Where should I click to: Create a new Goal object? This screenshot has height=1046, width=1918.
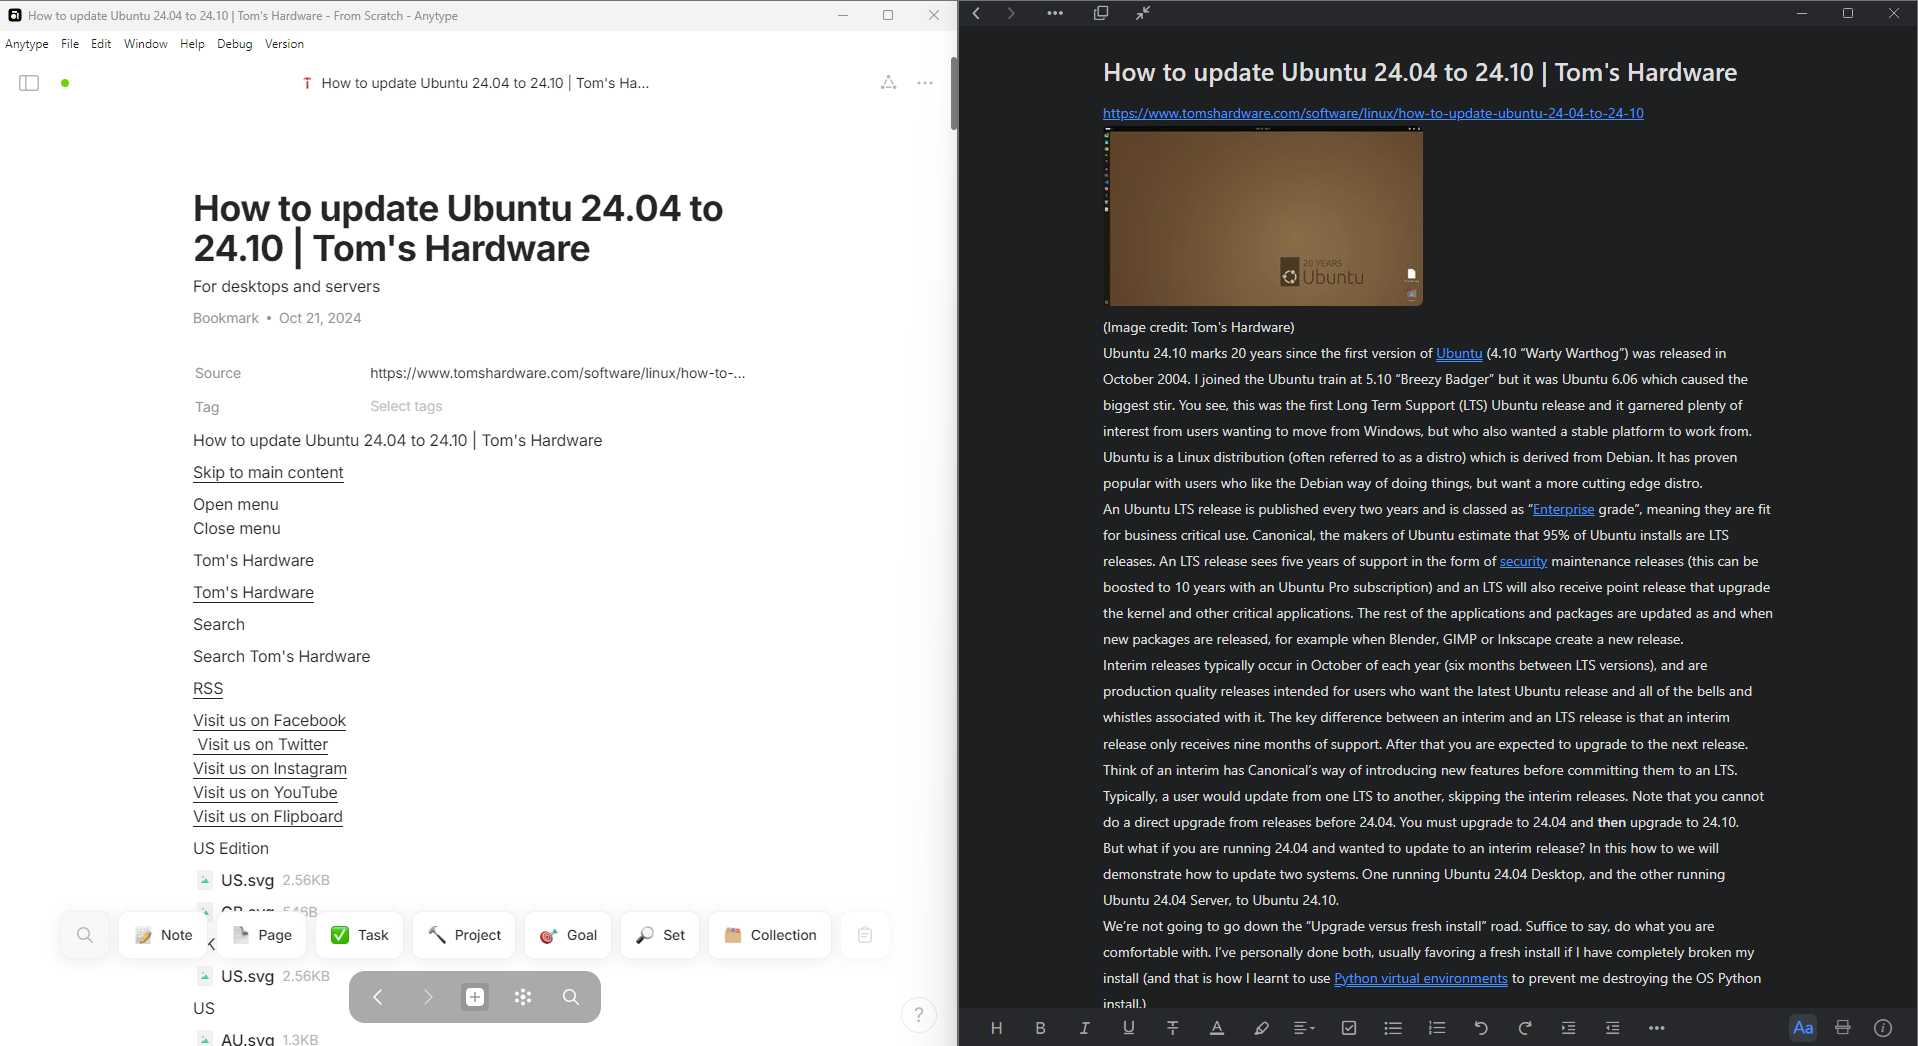coord(568,935)
